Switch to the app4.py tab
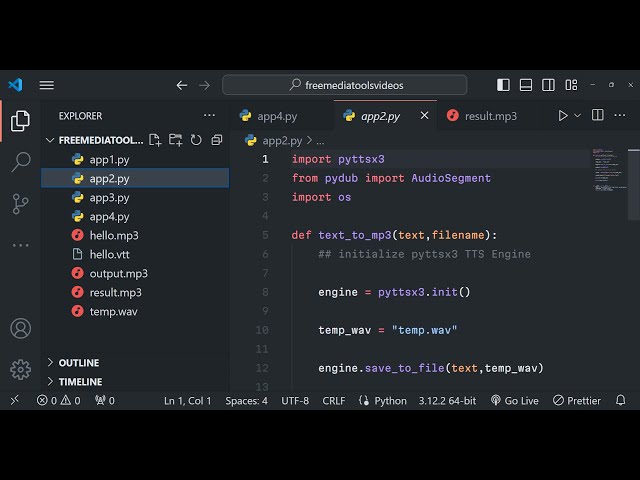The width and height of the screenshot is (640, 480). (x=277, y=116)
